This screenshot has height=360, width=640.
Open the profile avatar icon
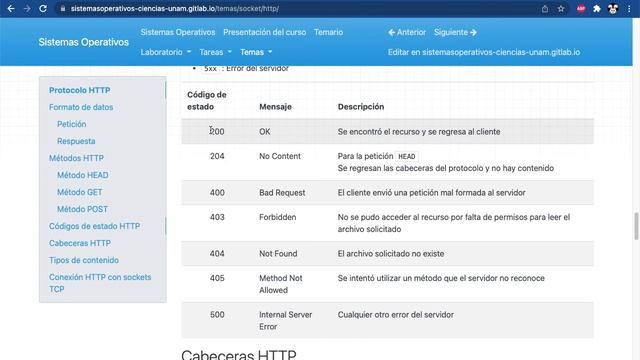tap(613, 9)
